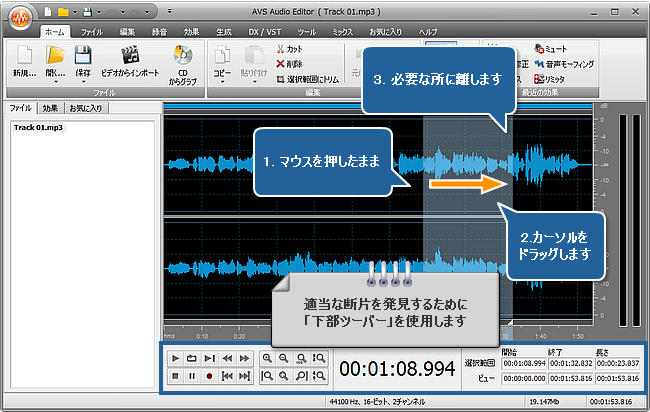Click the Play button in transport controls

tap(176, 357)
